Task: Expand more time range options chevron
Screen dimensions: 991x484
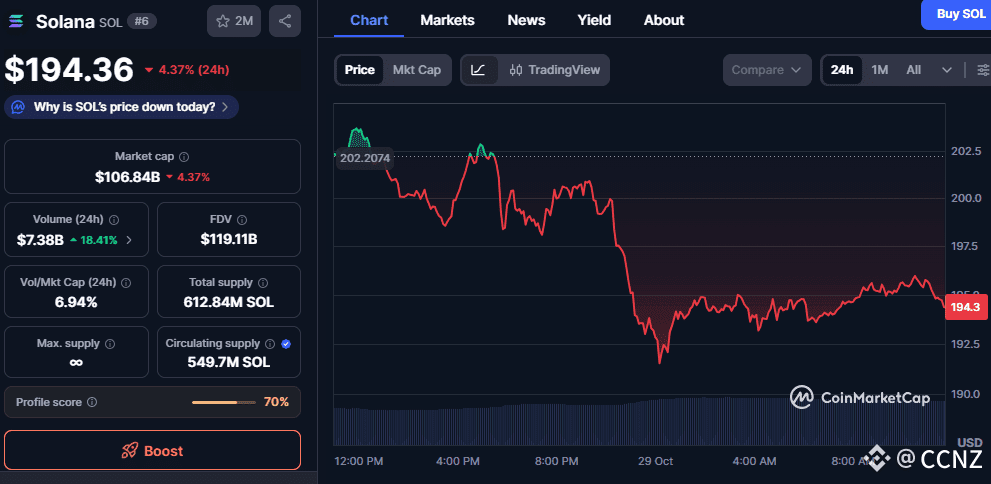Action: (947, 70)
